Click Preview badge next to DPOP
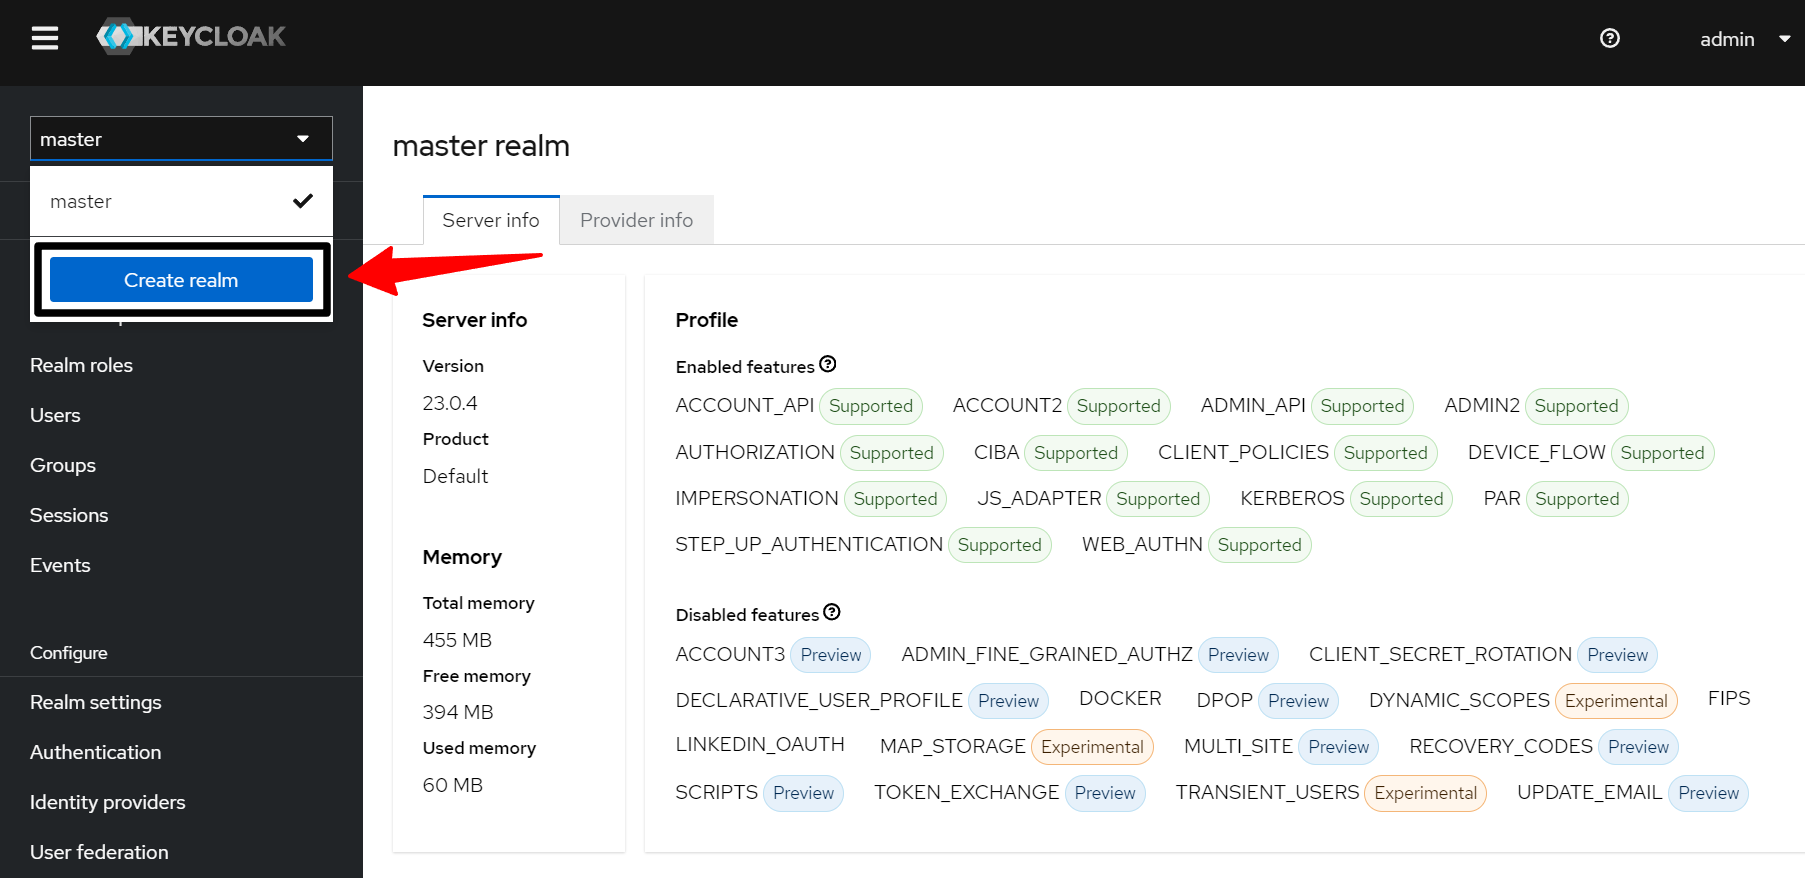 1298,701
